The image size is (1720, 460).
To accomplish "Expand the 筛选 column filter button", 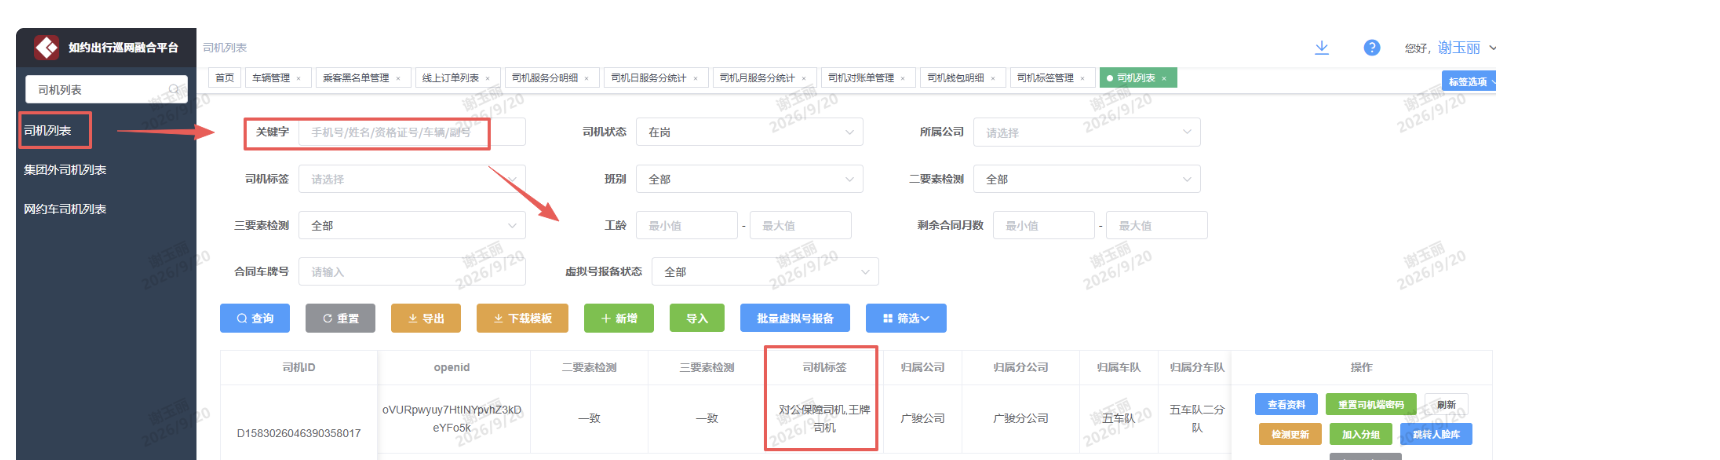I will (x=906, y=318).
